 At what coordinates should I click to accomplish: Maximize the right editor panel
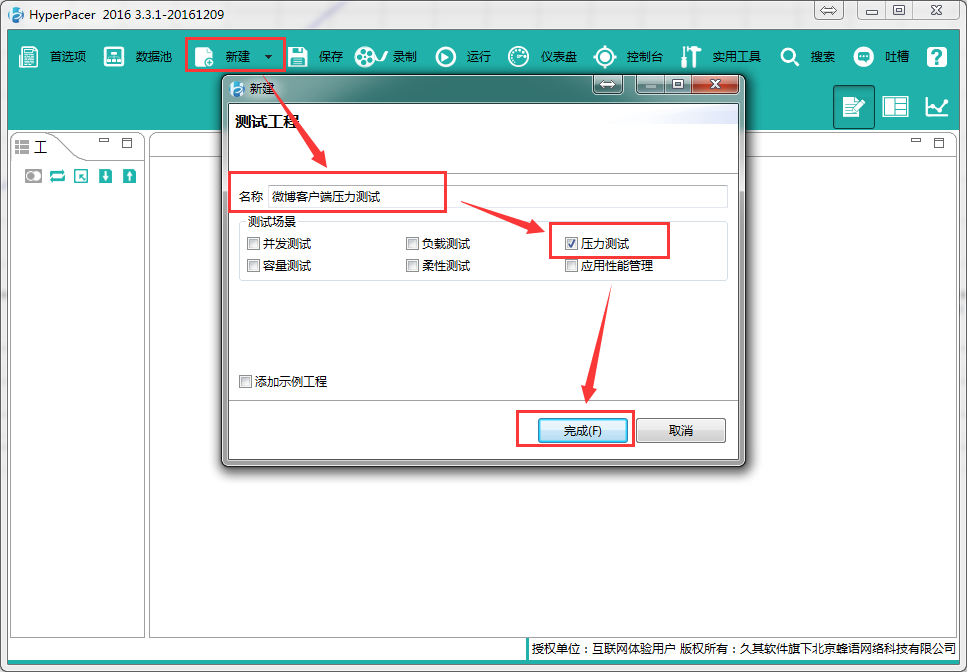pyautogui.click(x=939, y=143)
